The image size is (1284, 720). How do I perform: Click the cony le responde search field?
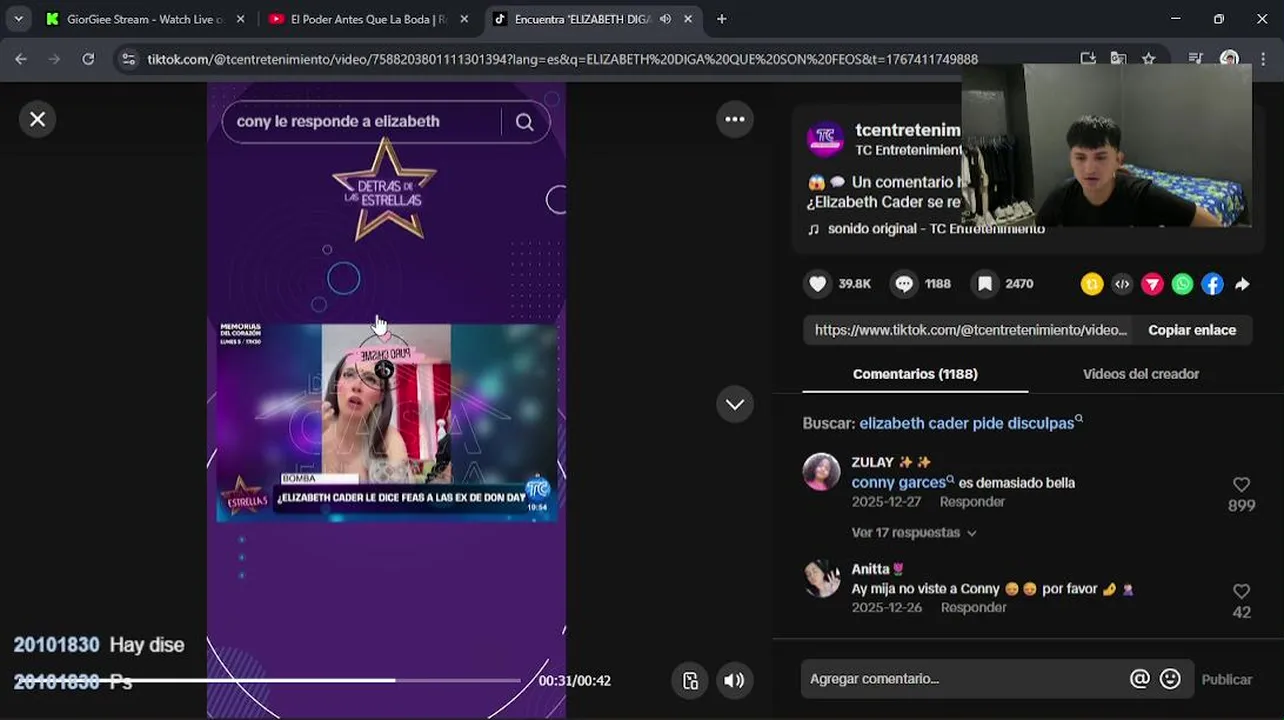point(362,121)
